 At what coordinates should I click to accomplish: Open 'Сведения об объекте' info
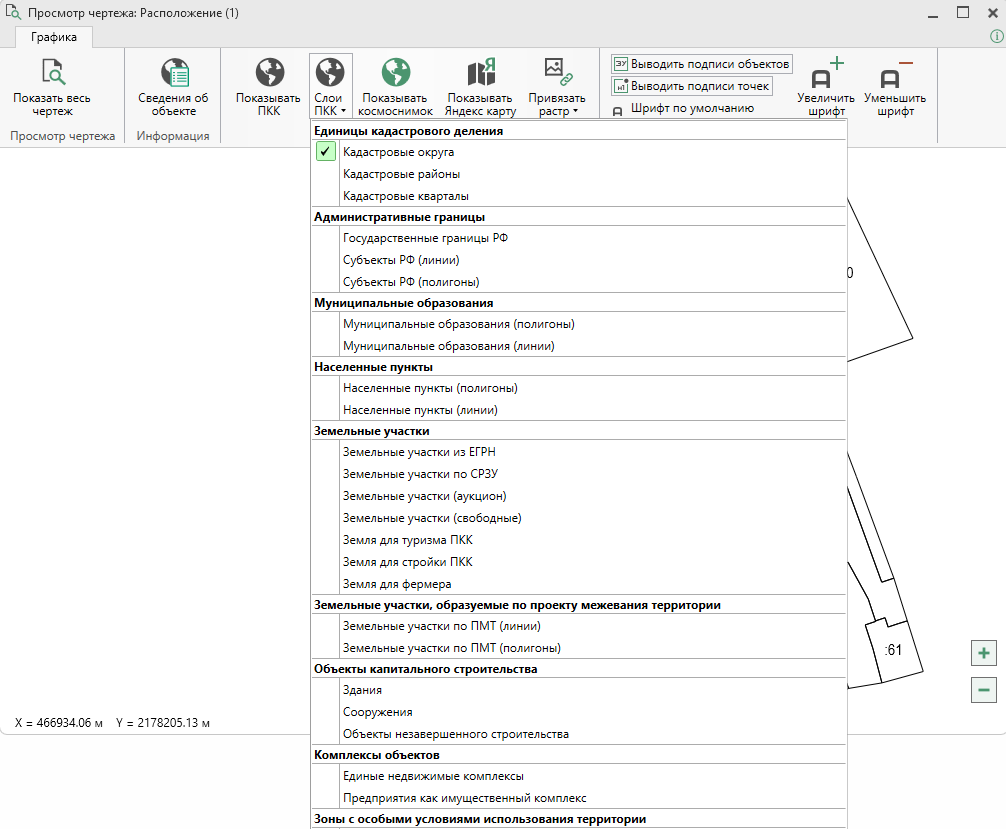[x=173, y=73]
